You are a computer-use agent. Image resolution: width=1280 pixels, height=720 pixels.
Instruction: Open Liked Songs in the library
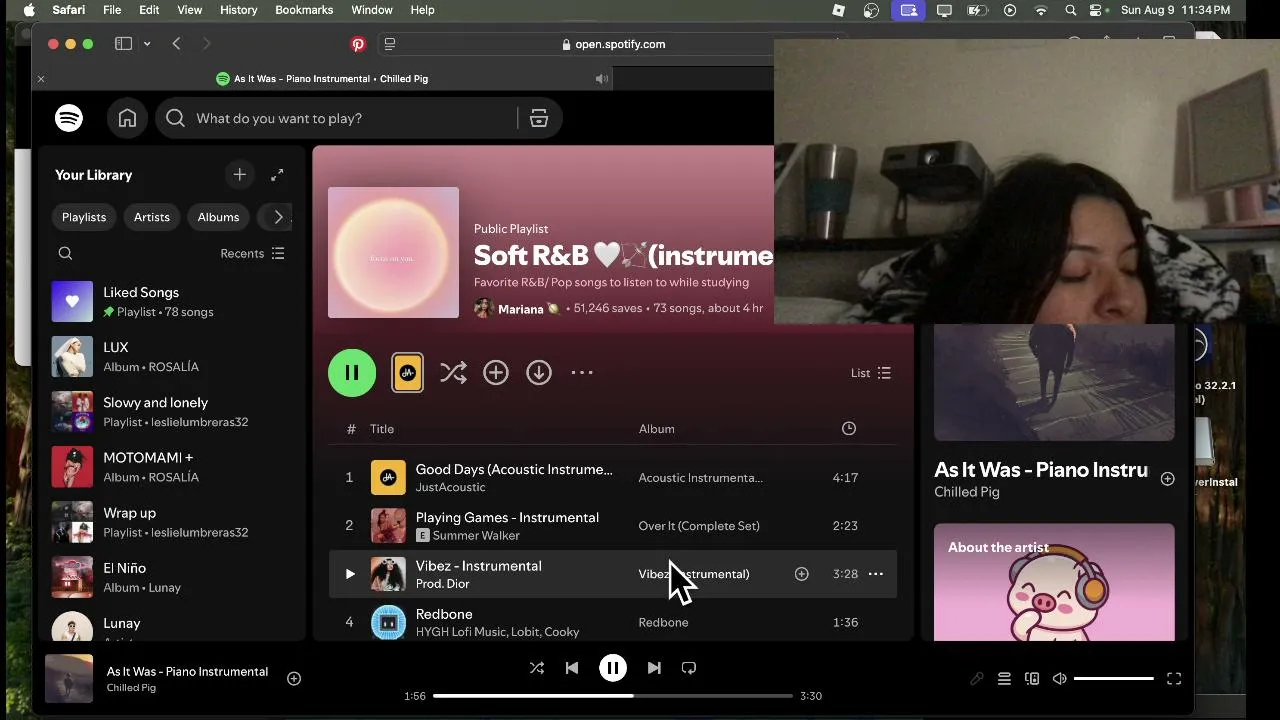click(x=171, y=302)
